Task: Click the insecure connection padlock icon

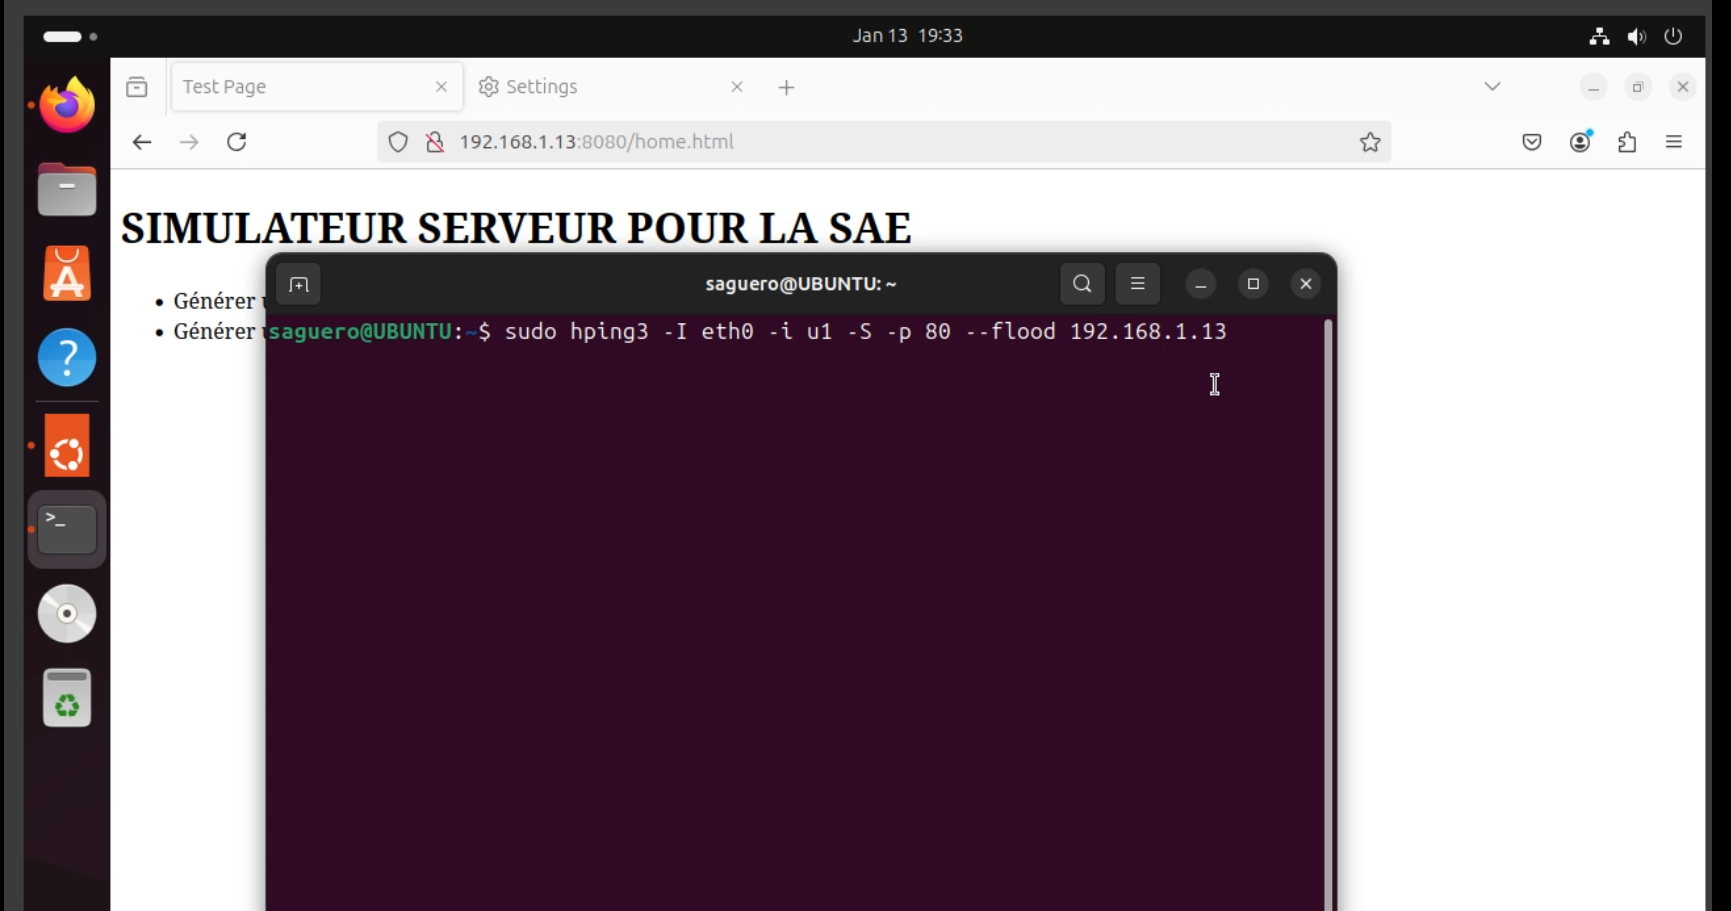Action: [435, 142]
